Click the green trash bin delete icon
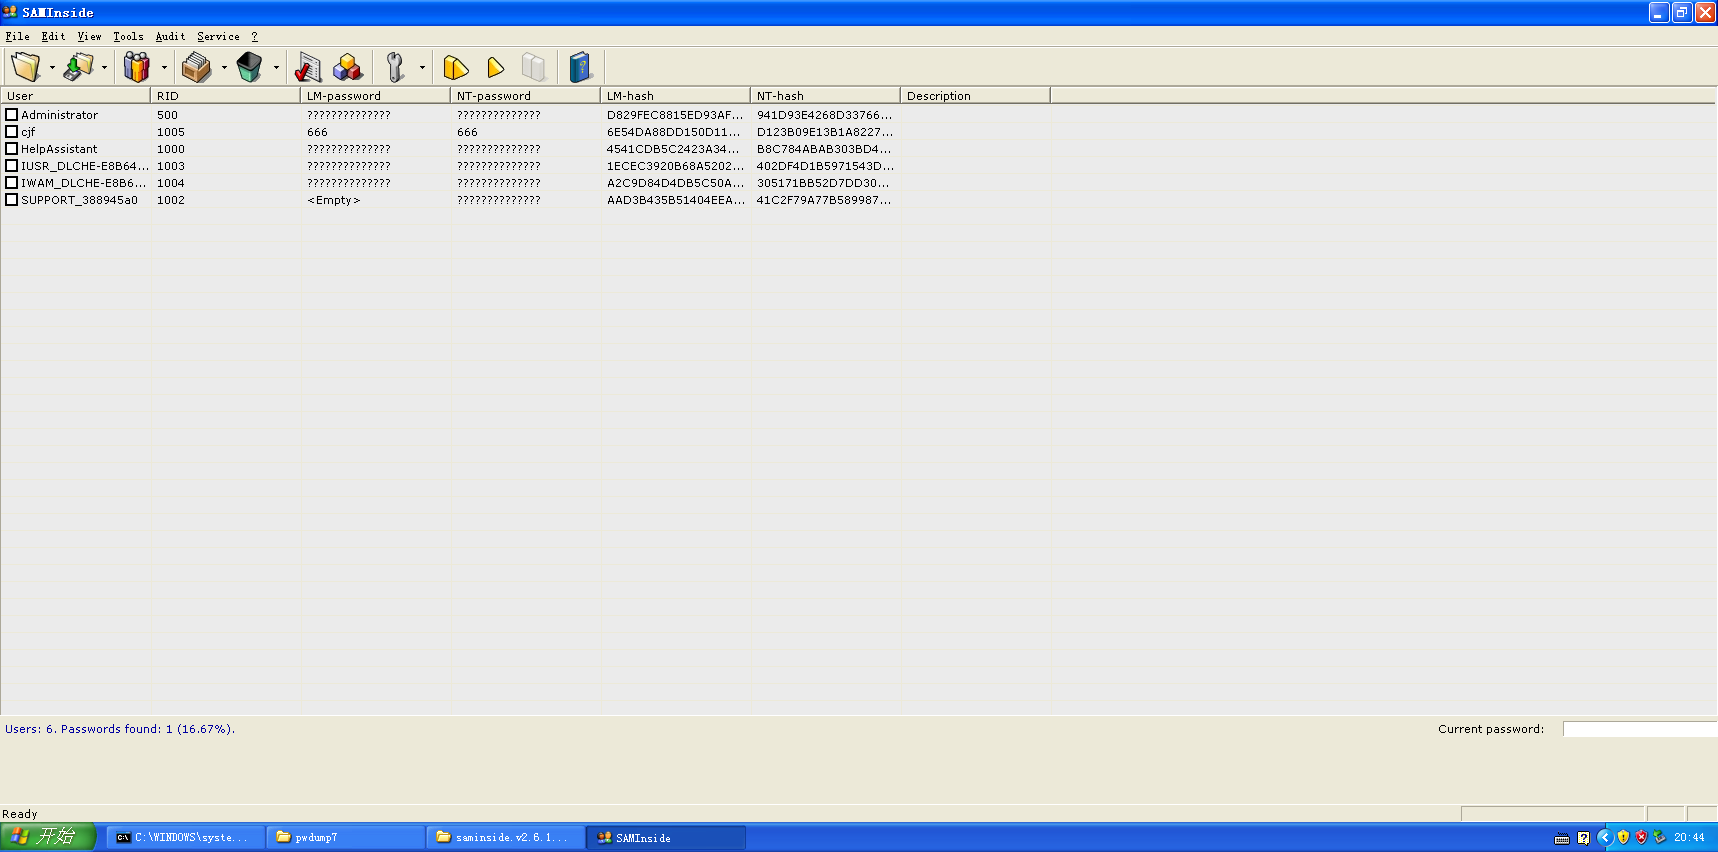The width and height of the screenshot is (1718, 852). [249, 67]
